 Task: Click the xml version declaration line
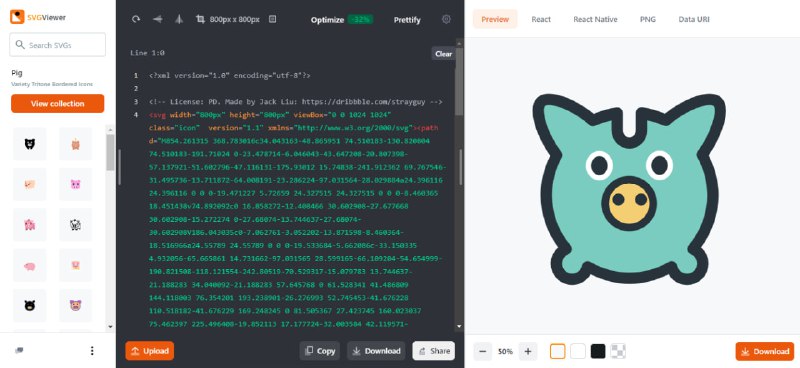click(x=230, y=76)
